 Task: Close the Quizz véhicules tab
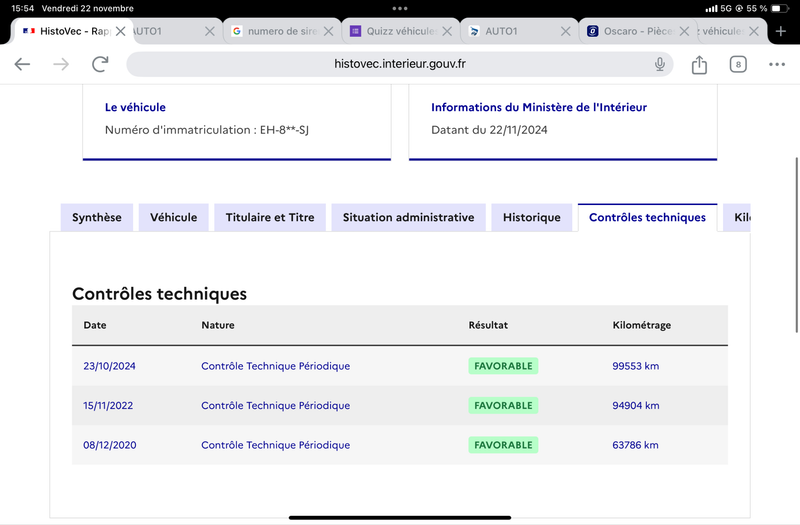[x=447, y=31]
